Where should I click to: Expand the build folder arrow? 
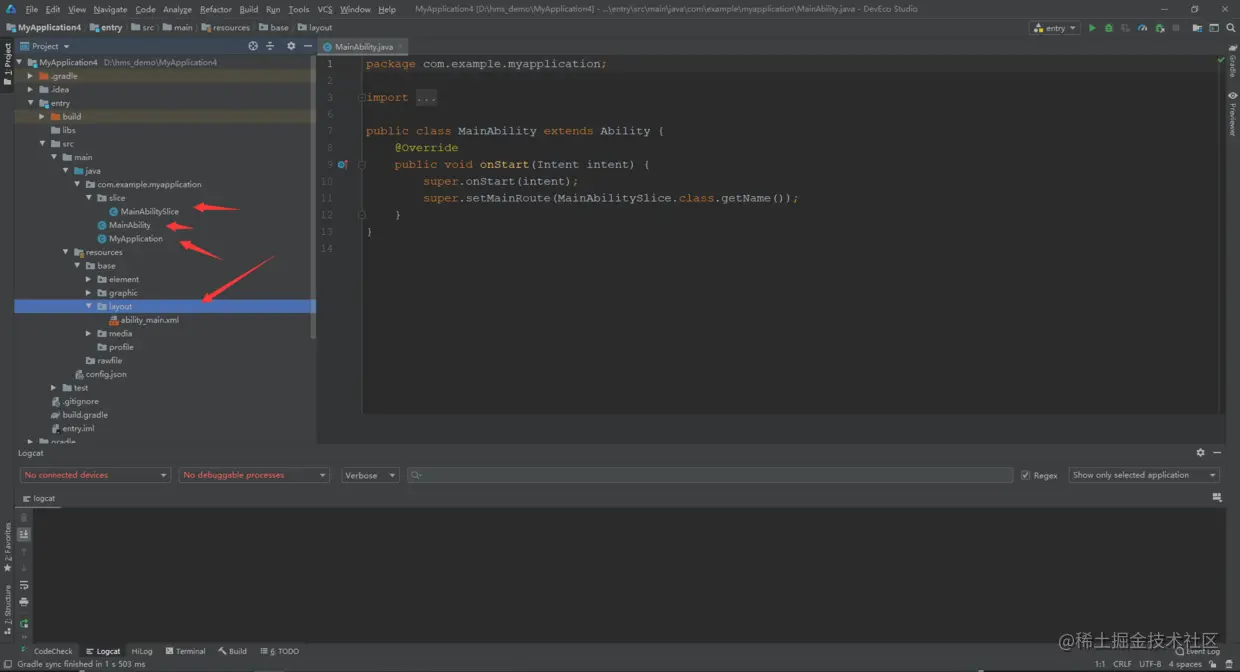(42, 117)
